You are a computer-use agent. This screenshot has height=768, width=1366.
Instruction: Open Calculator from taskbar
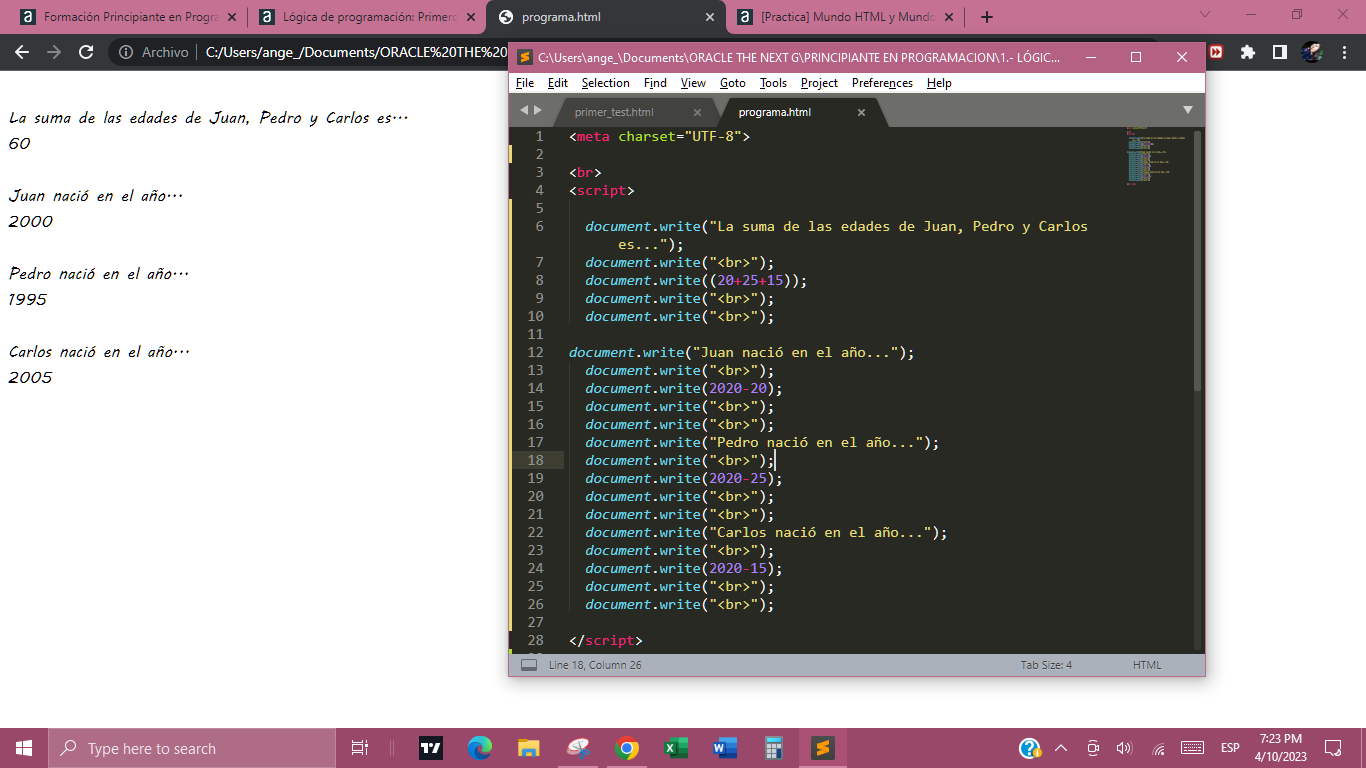774,748
